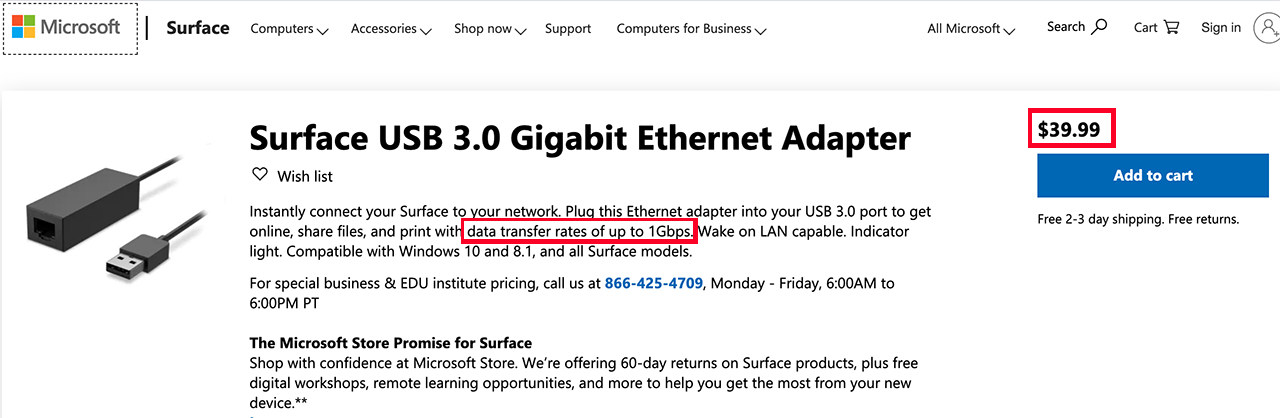Click the Surface USB 3.0 Gigabit Ethernet Adapter title
The width and height of the screenshot is (1280, 418).
tap(580, 137)
